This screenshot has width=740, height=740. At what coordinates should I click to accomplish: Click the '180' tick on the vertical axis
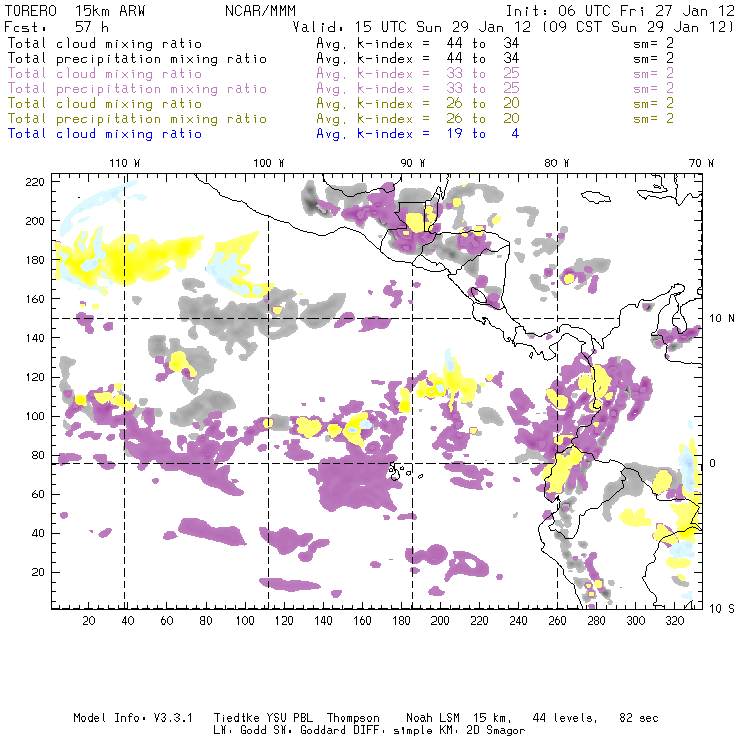coord(34,260)
